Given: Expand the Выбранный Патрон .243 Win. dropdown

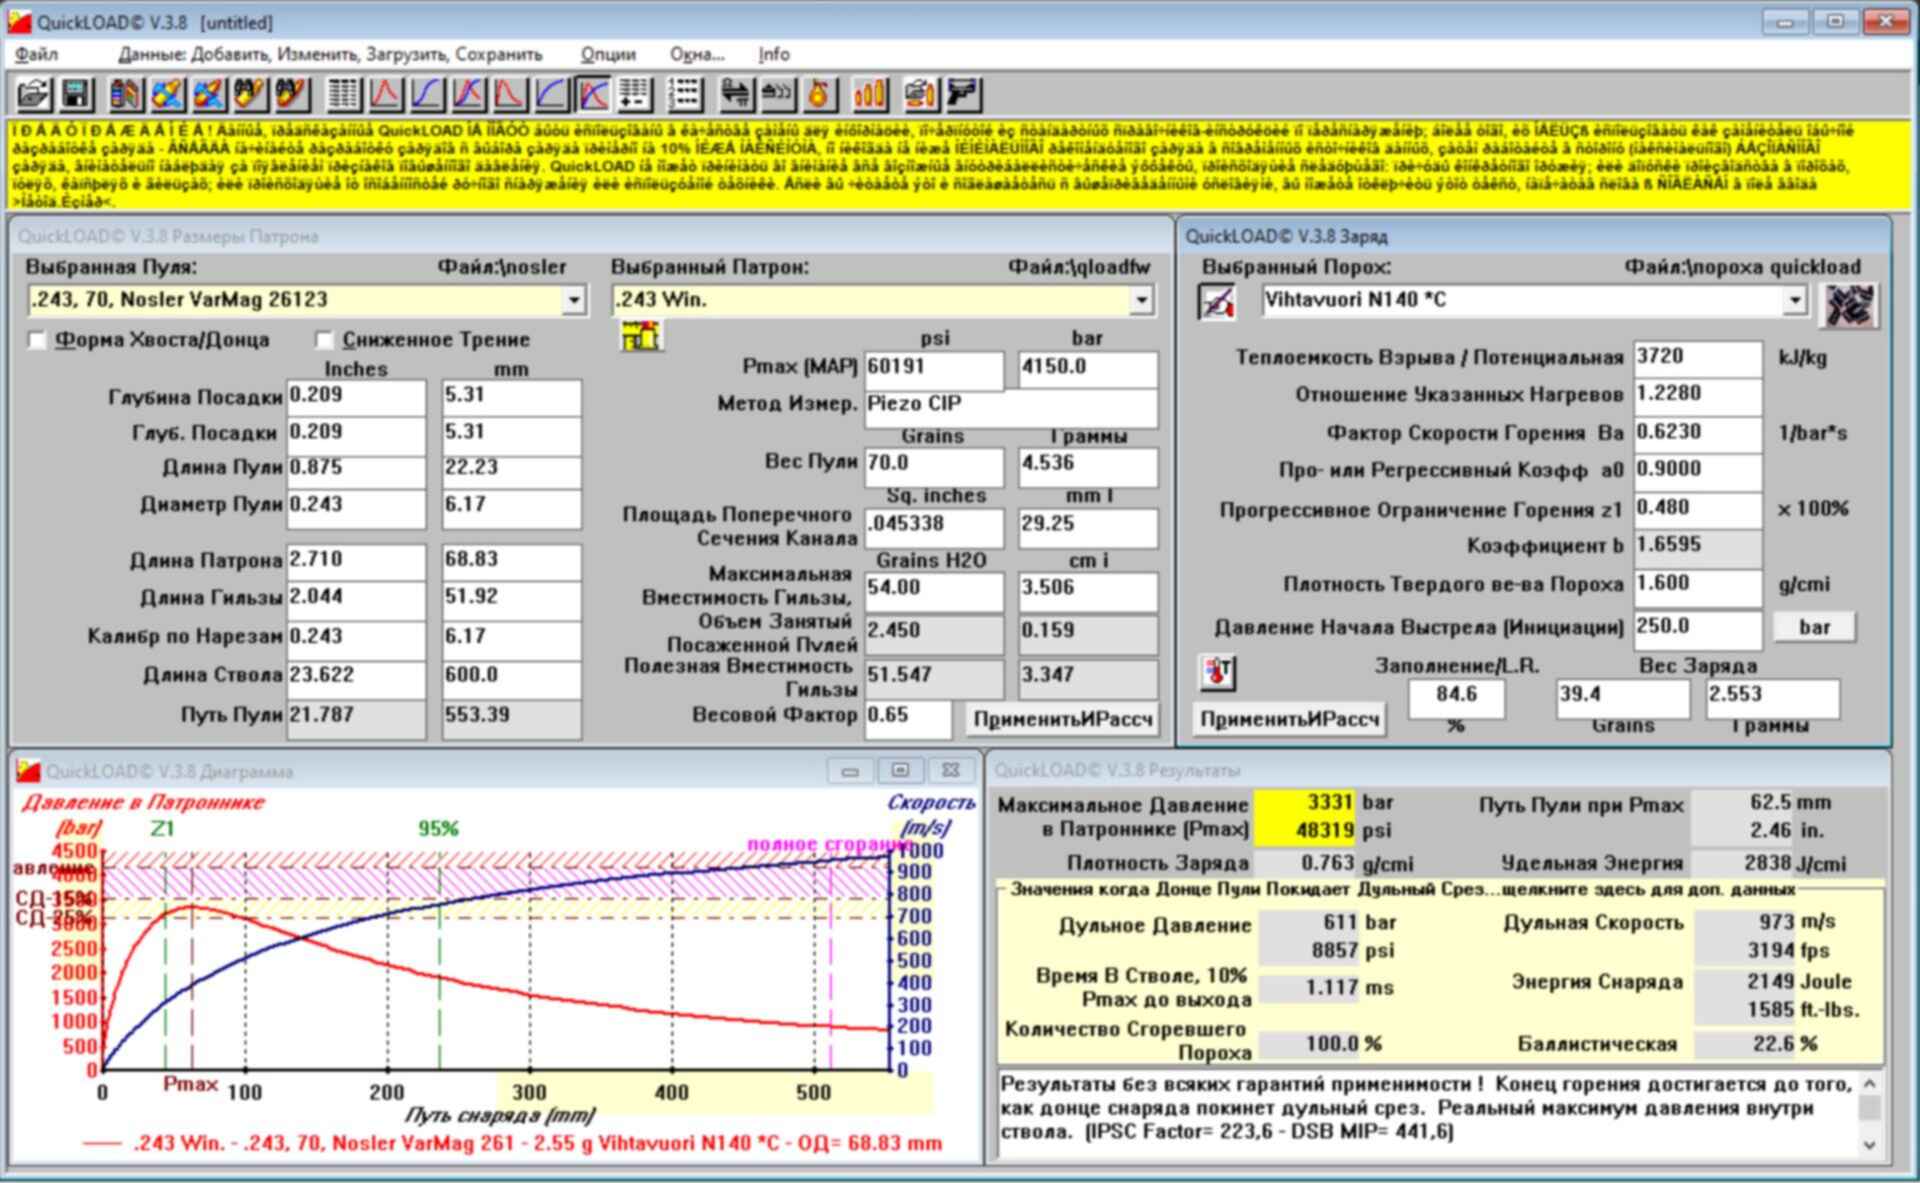Looking at the screenshot, I should pyautogui.click(x=1142, y=300).
